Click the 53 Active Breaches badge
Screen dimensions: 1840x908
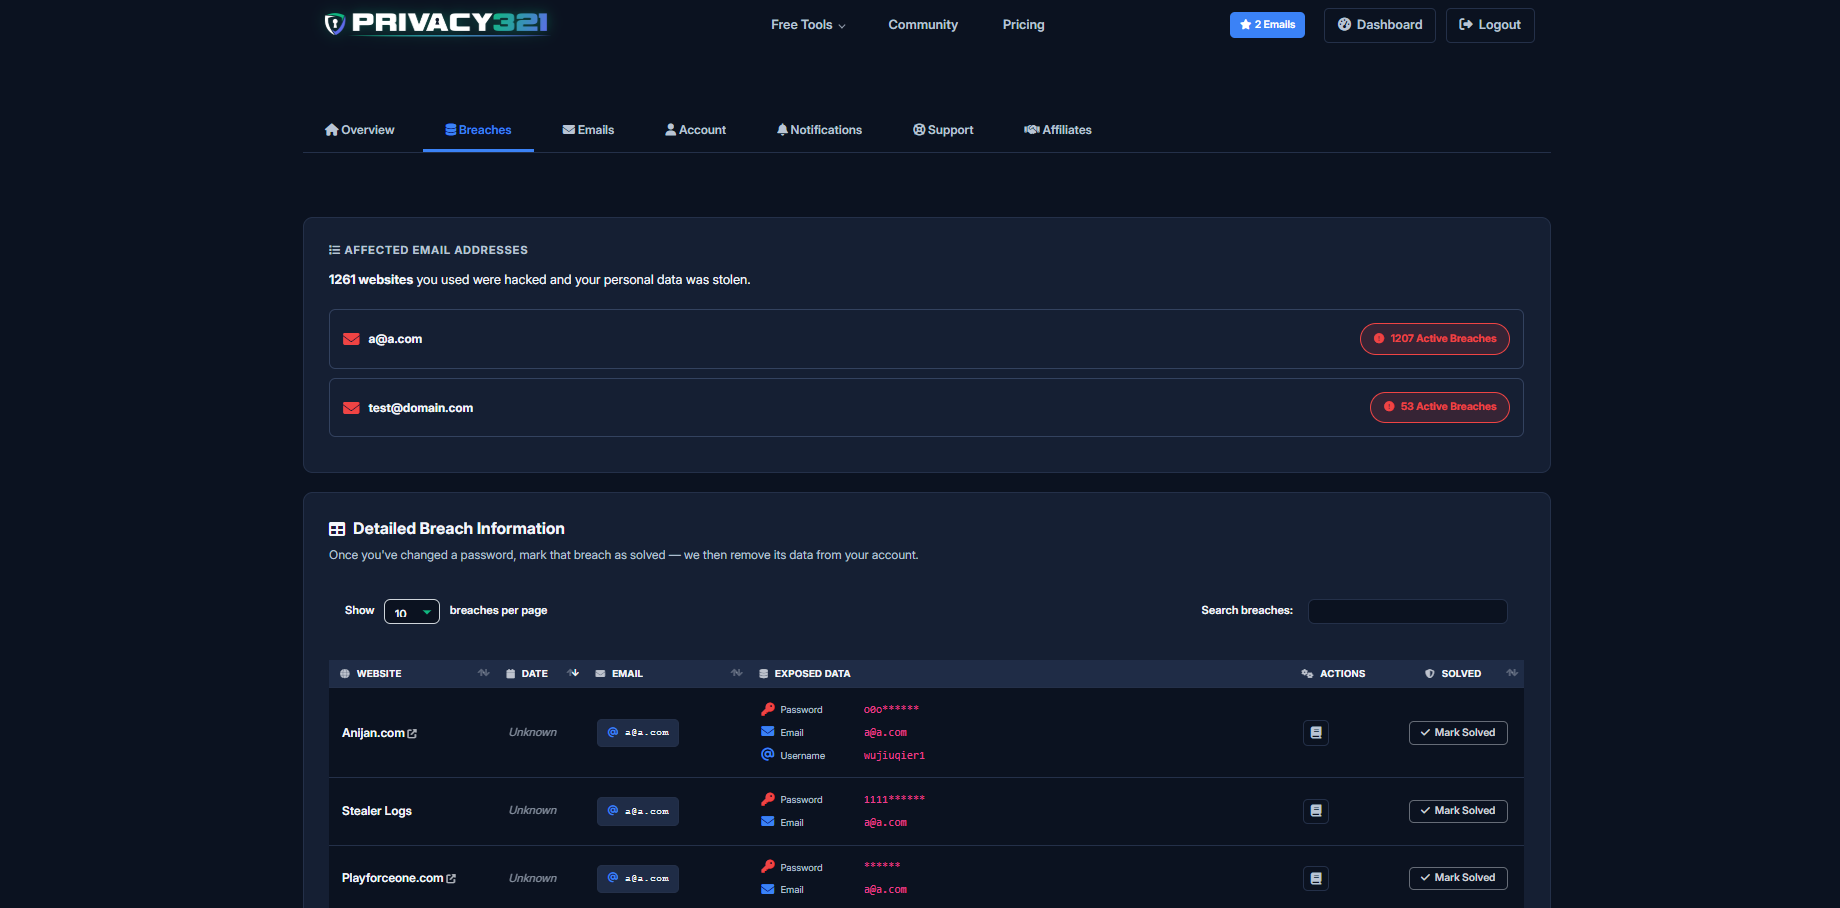[1440, 407]
